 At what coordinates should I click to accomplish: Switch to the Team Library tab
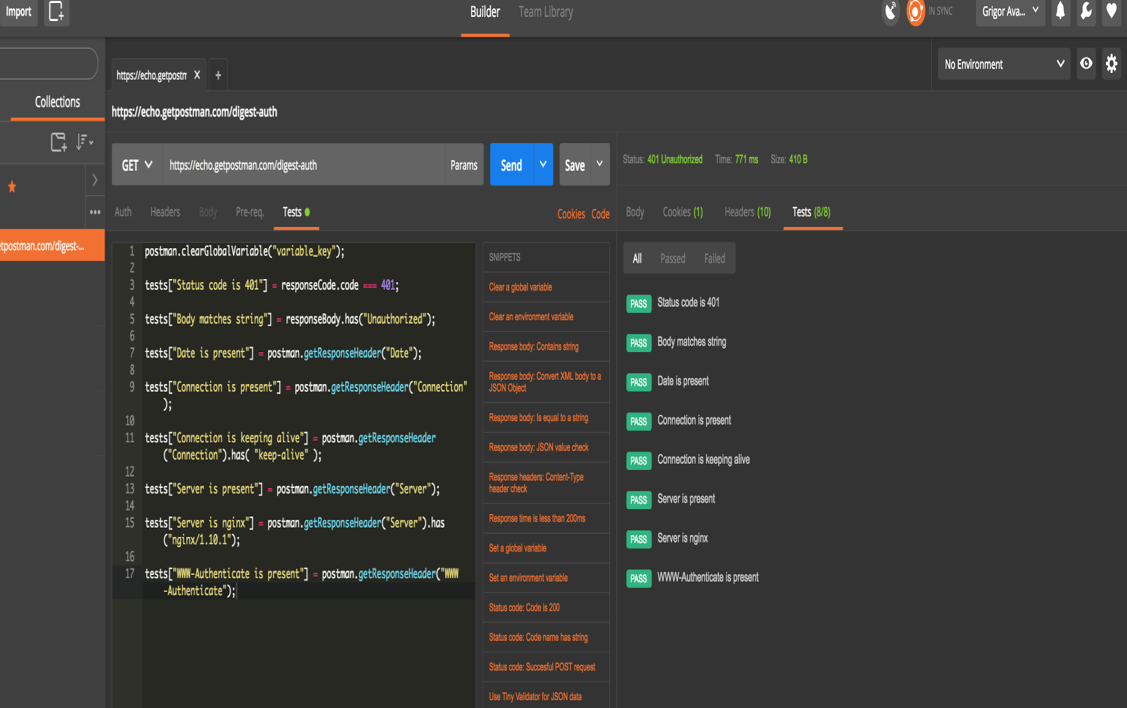[546, 12]
